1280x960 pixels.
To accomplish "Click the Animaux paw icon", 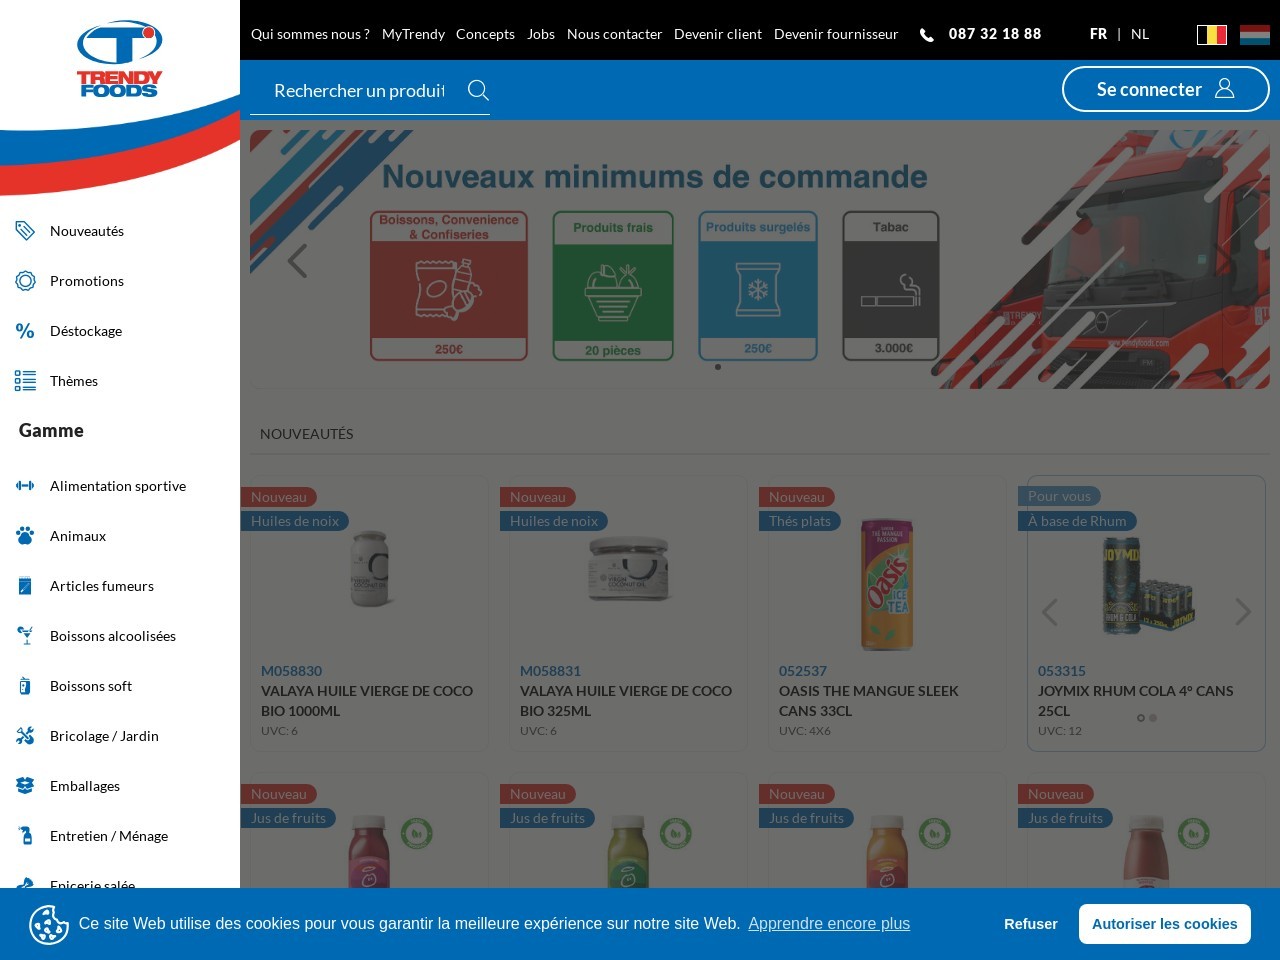I will click(x=25, y=536).
